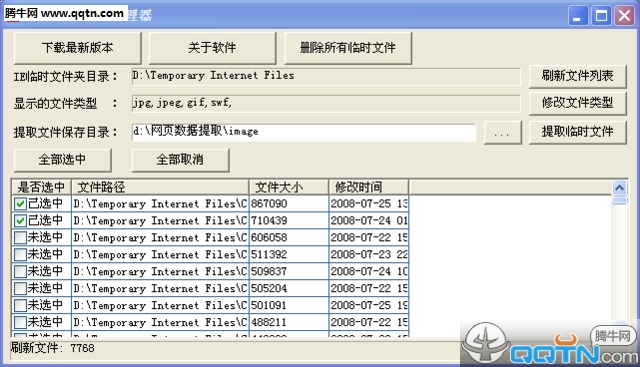
Task: Check the checkbox for file sized 488211
Action: pos(20,323)
